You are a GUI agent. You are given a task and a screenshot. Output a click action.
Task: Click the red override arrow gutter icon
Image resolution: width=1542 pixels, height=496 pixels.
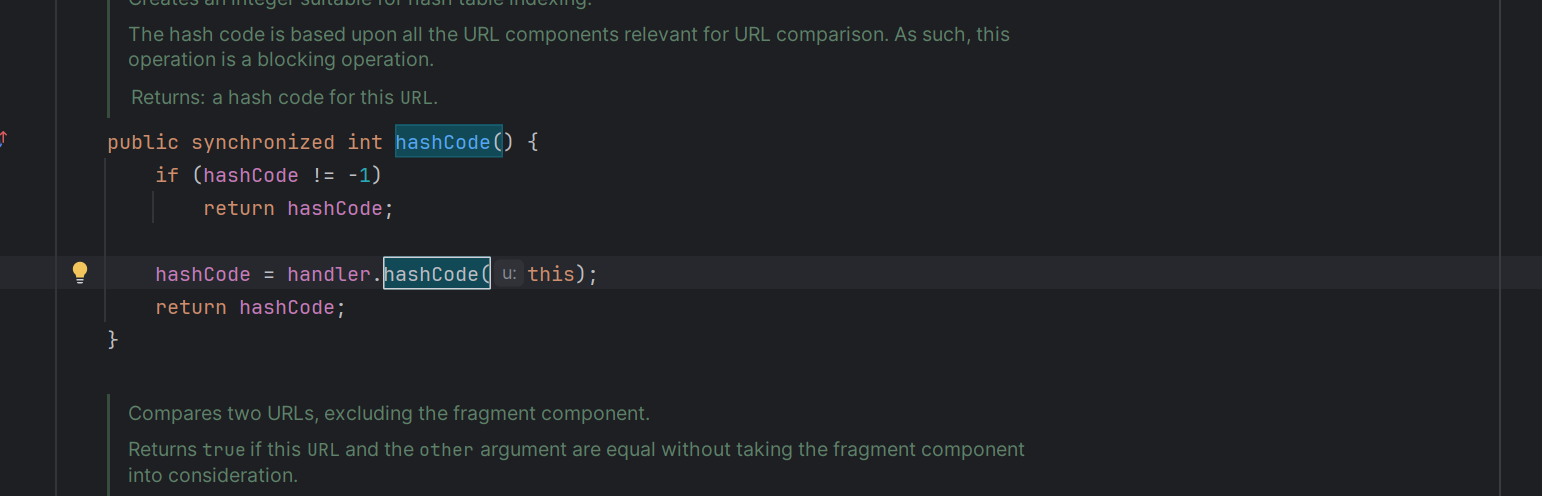click(3, 138)
